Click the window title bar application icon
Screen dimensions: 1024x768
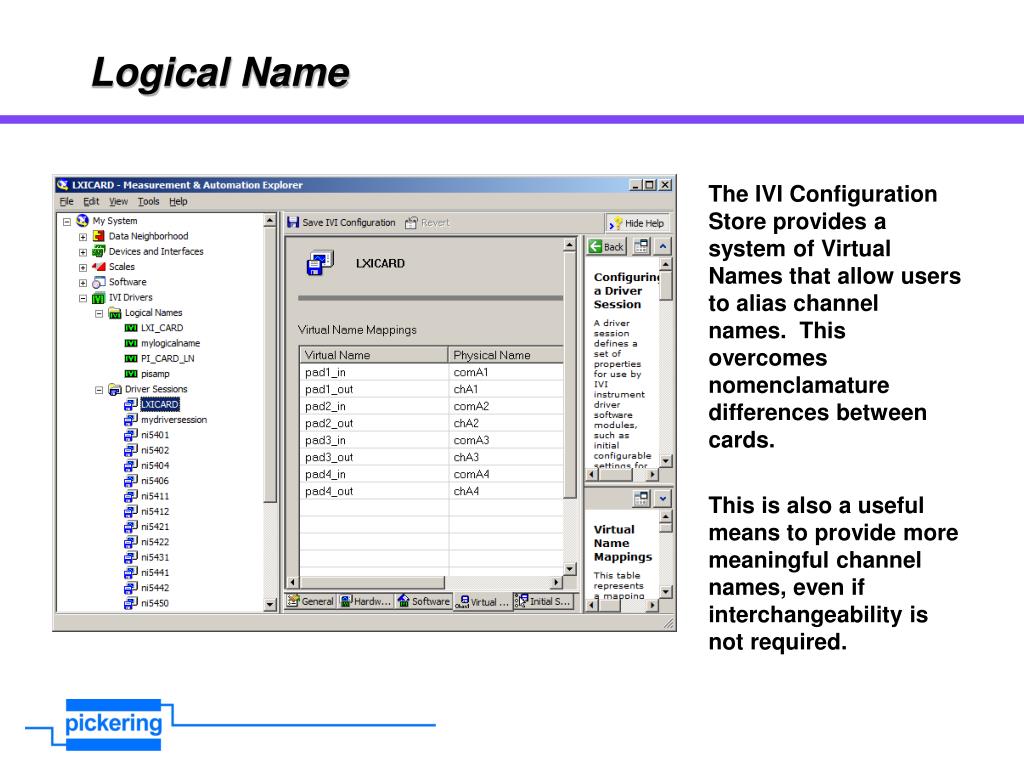click(63, 185)
